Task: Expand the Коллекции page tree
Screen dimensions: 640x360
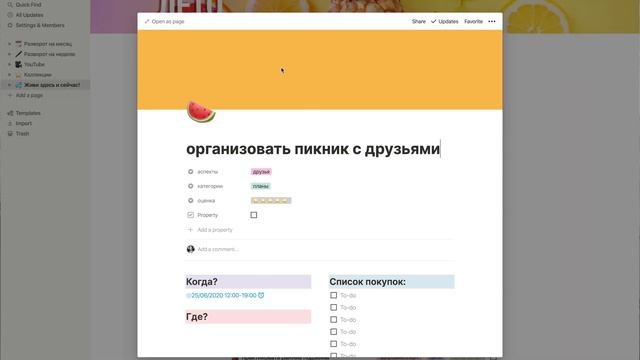Action: click(x=9, y=75)
